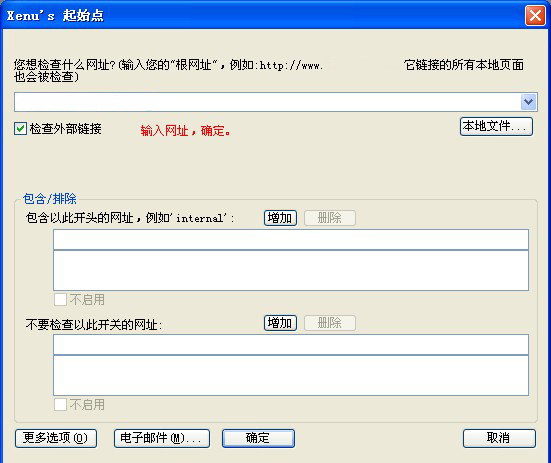
Task: Click 增加 for include URLs
Action: tap(280, 218)
